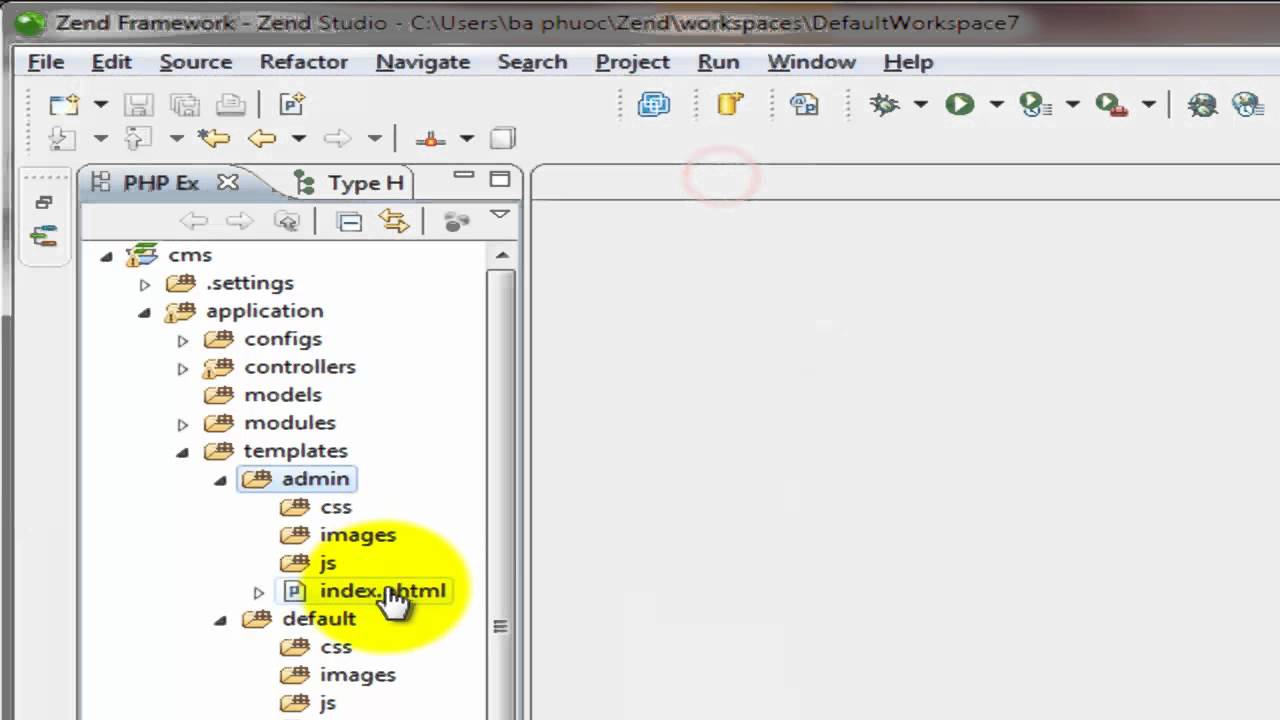Click the Previous Annotation toolbar icon

(138, 139)
